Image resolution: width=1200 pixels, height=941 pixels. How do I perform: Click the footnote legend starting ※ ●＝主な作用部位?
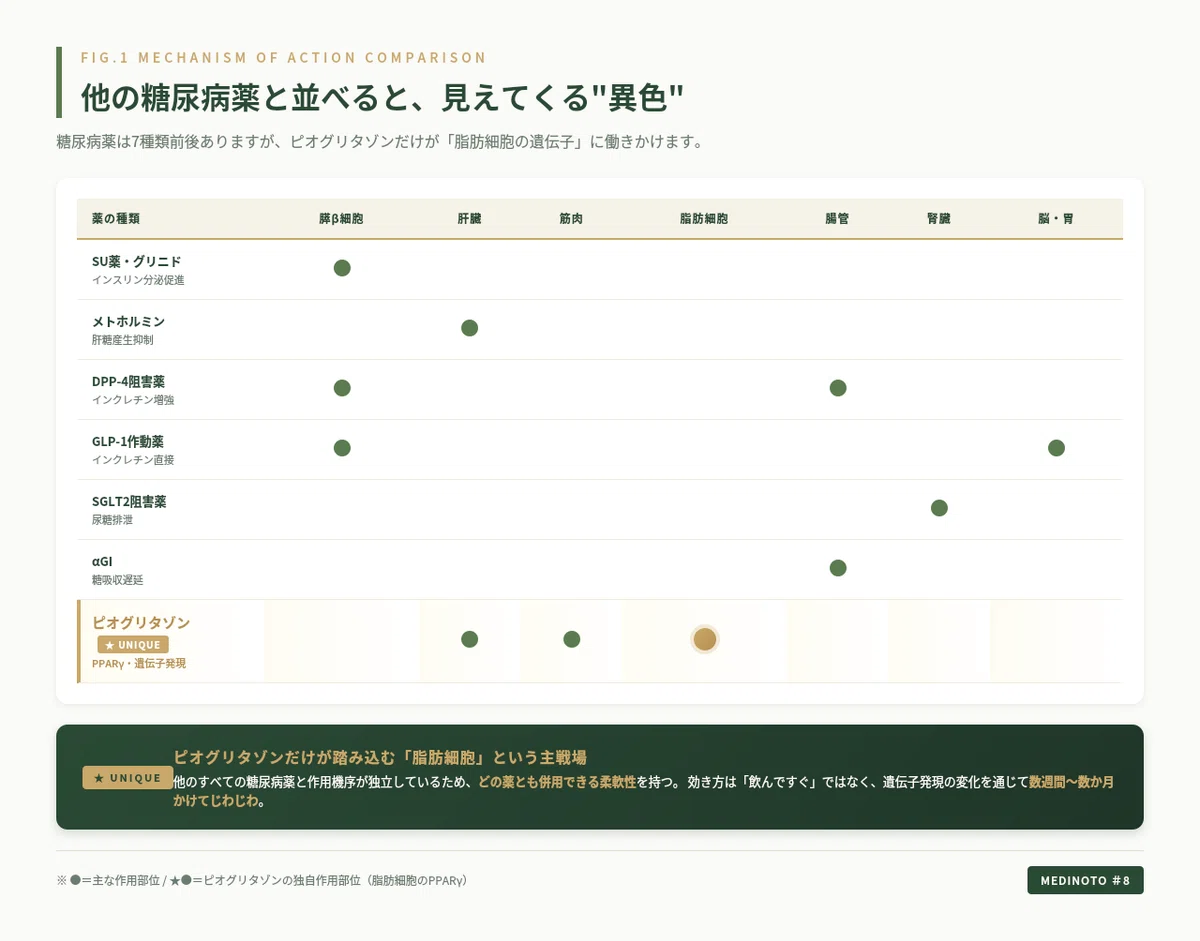pyautogui.click(x=262, y=881)
